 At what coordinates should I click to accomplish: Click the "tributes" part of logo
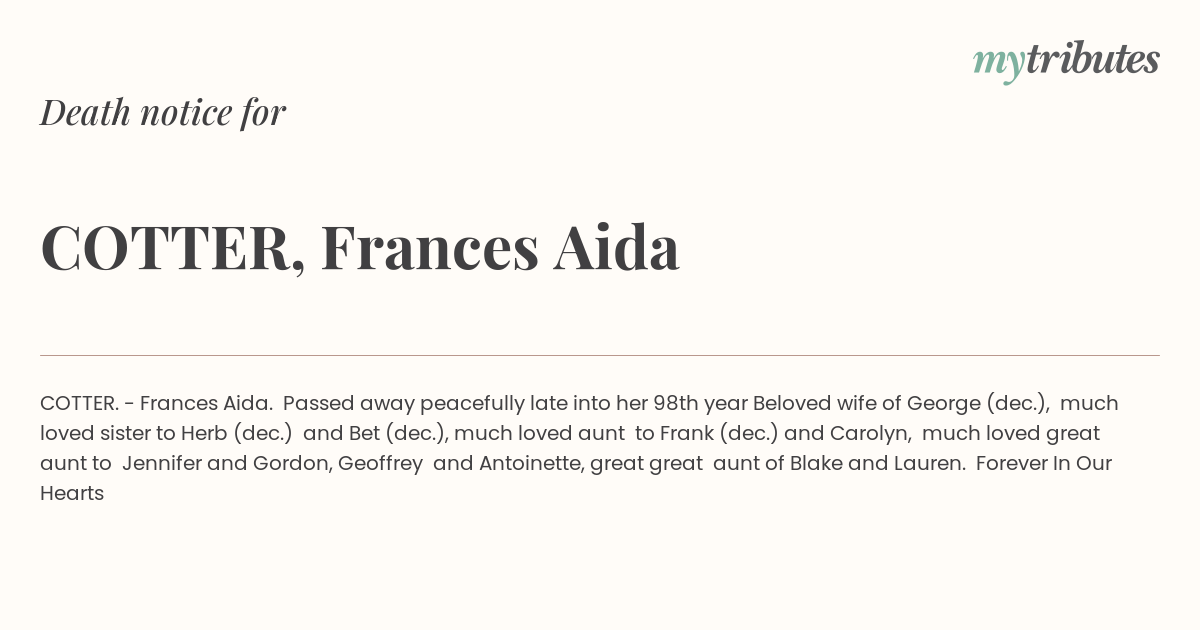tap(1093, 59)
